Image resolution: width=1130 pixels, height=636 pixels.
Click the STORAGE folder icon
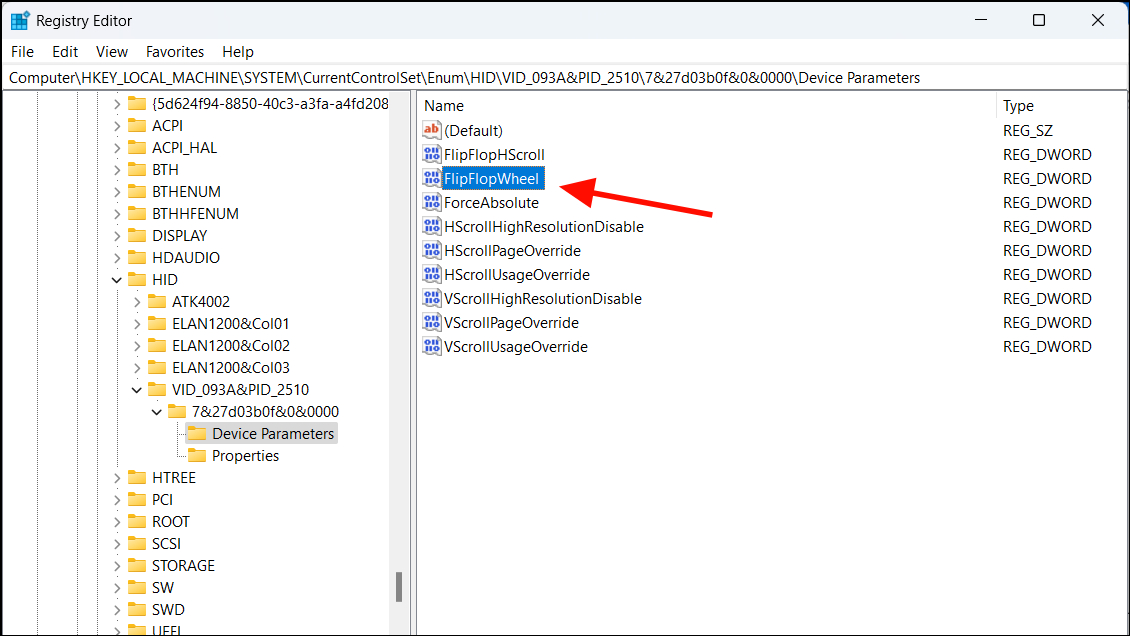137,565
